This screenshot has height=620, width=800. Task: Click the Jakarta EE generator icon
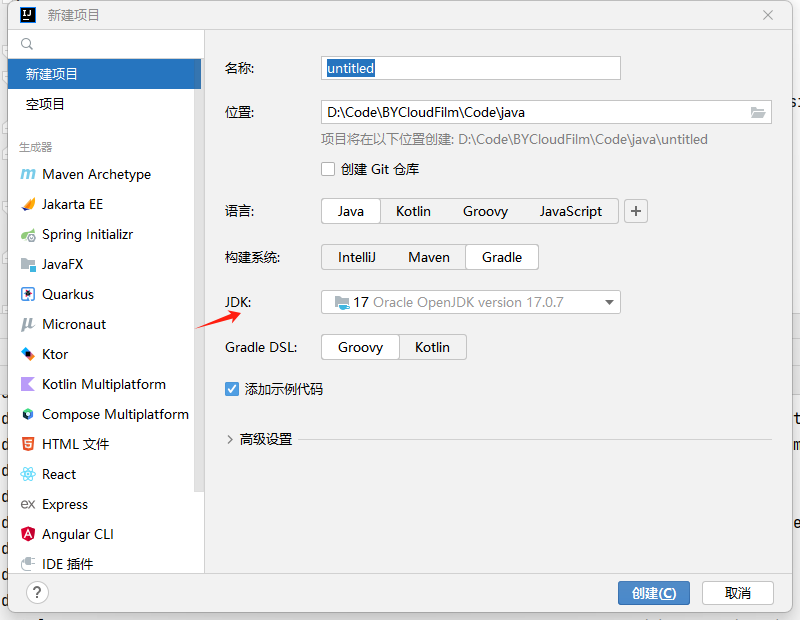28,205
